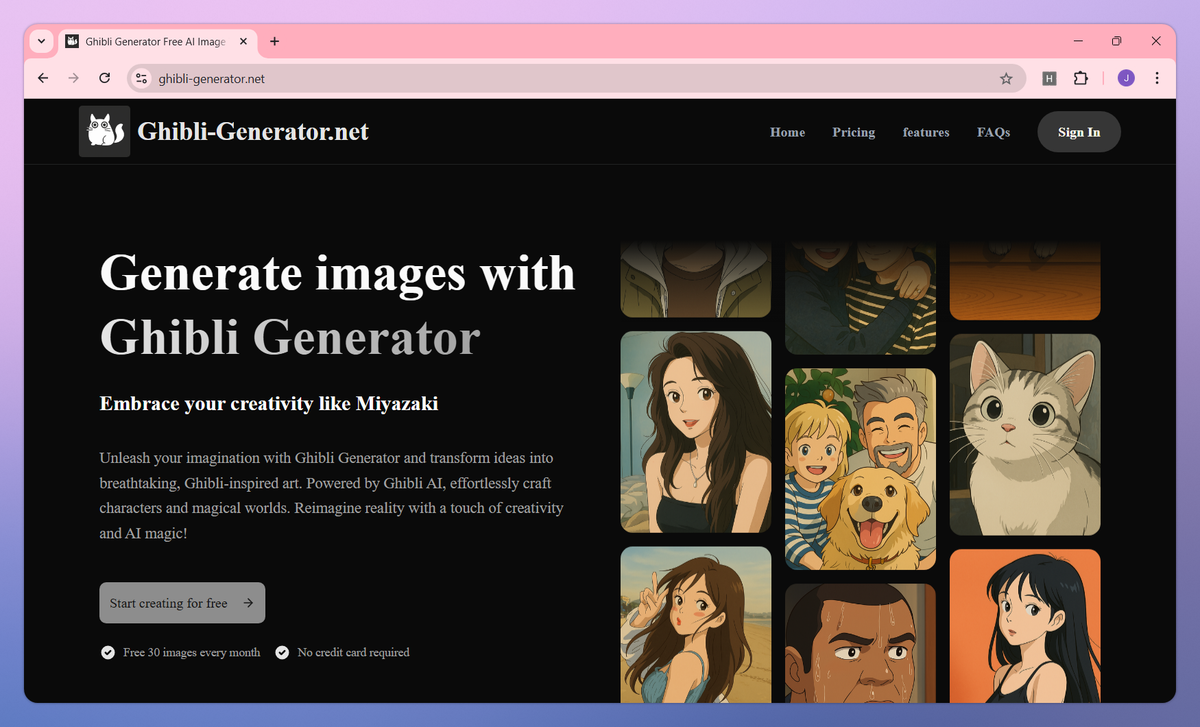Open the Pricing nav link
The width and height of the screenshot is (1200, 727).
[853, 132]
